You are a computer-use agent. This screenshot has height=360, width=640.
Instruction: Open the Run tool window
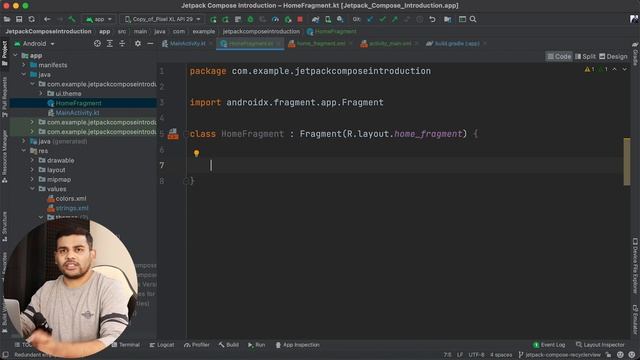(257, 345)
